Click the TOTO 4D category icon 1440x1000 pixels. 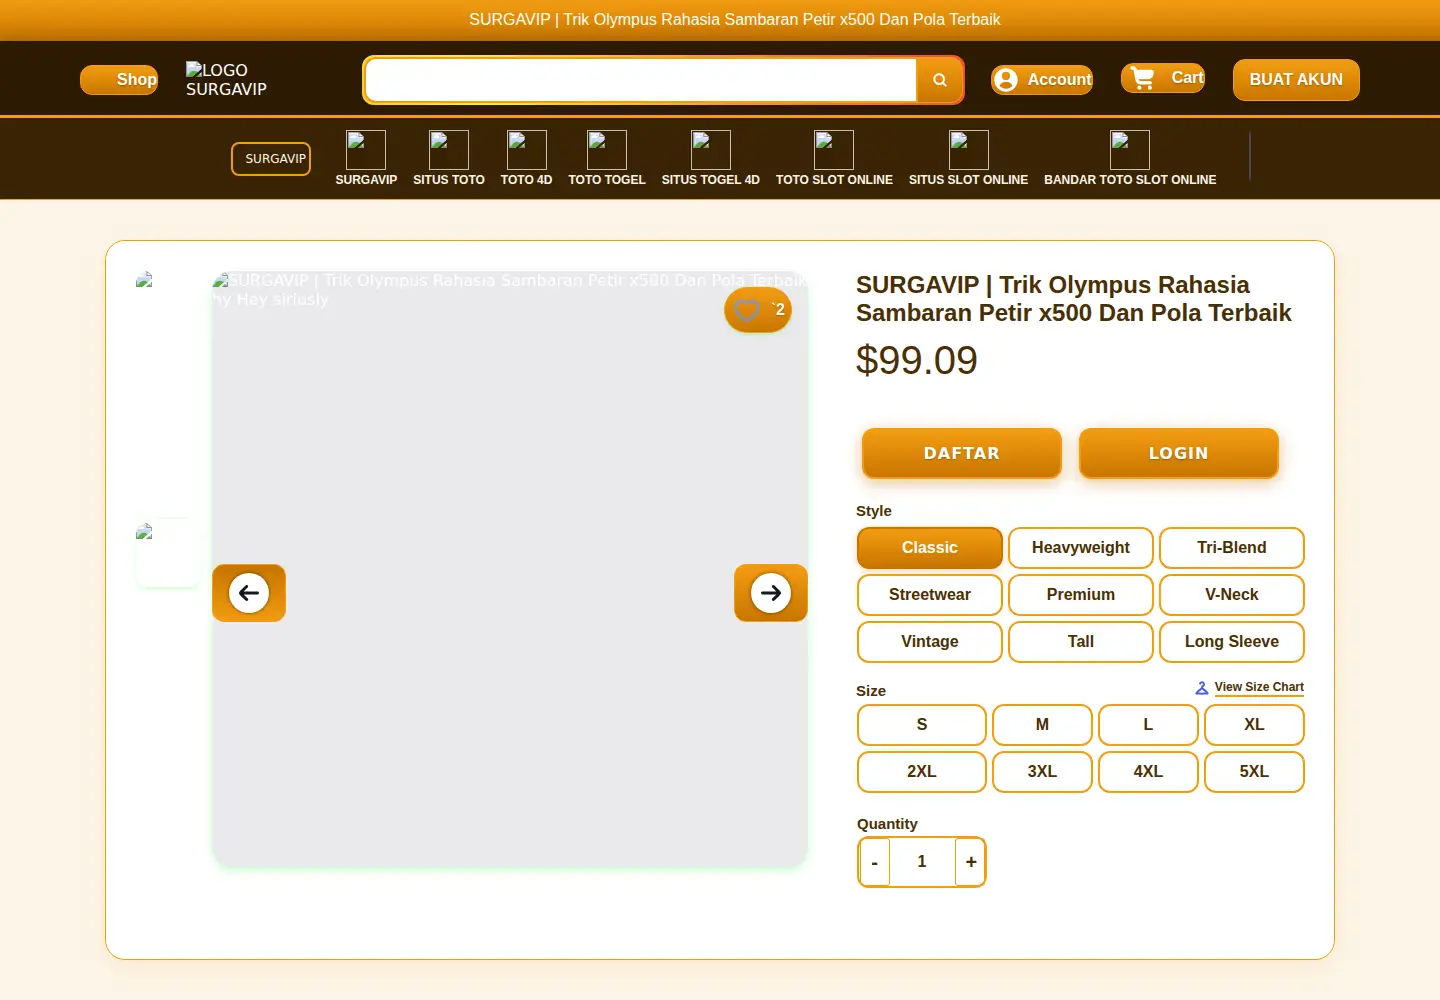tap(527, 150)
